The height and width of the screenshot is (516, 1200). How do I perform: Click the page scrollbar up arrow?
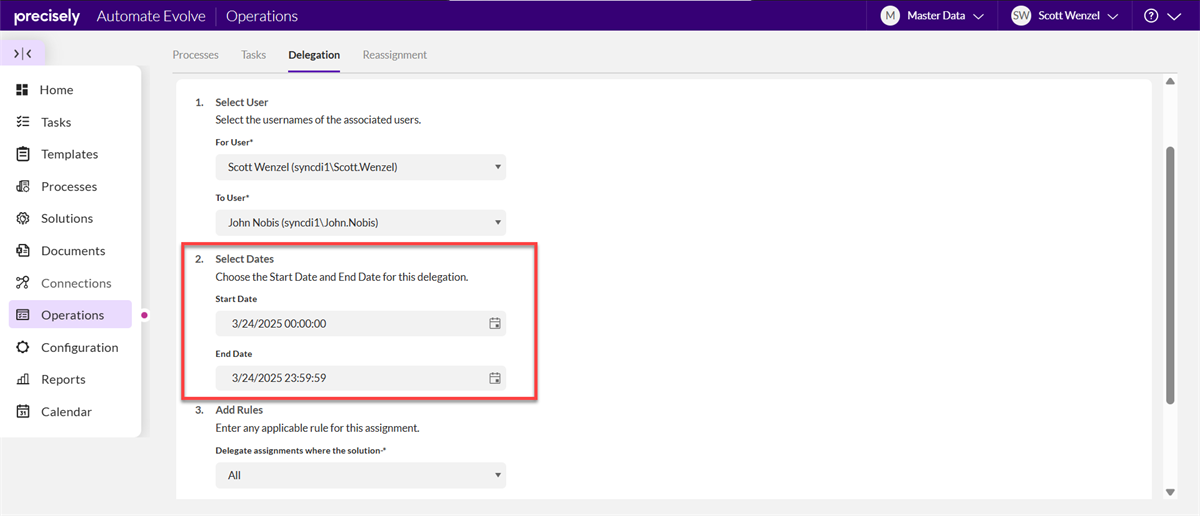[1170, 82]
